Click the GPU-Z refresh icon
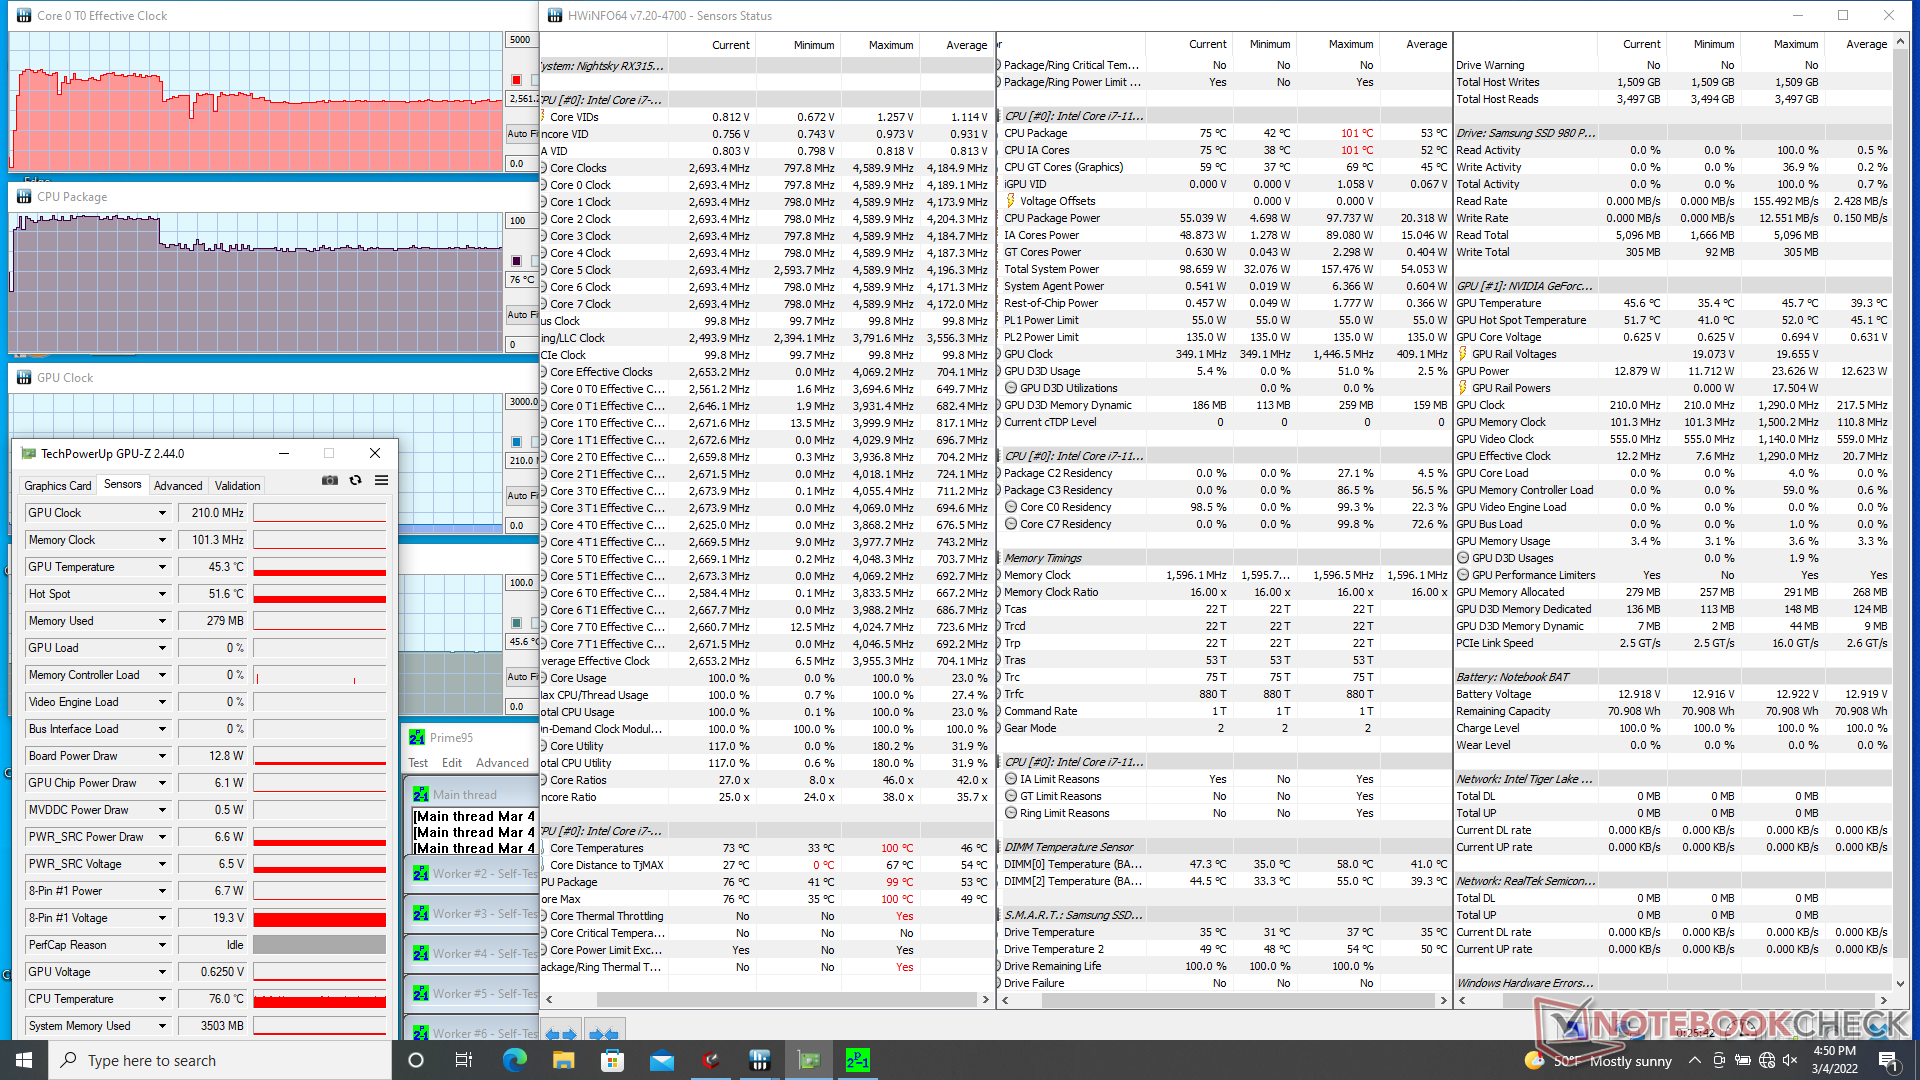Image resolution: width=1920 pixels, height=1080 pixels. coord(355,481)
